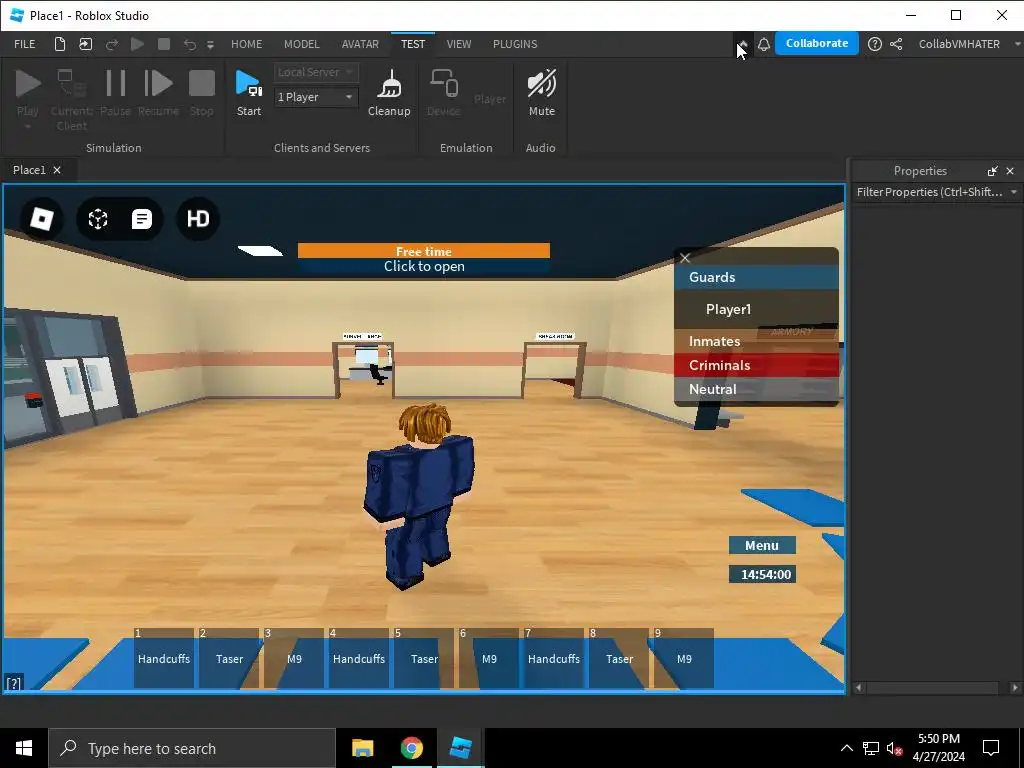This screenshot has width=1024, height=768.
Task: Equip Handcuffs in hotbar slot 4
Action: (x=359, y=658)
